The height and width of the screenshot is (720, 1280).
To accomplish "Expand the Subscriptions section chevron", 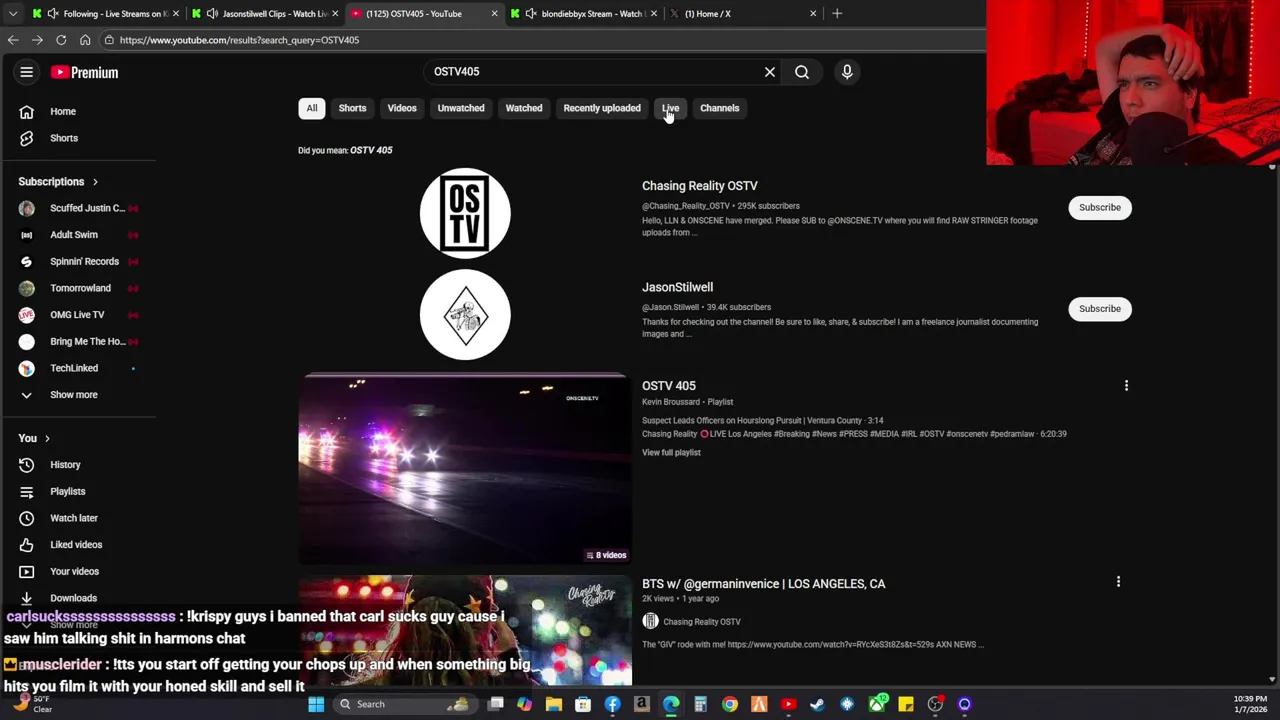I will (x=95, y=182).
